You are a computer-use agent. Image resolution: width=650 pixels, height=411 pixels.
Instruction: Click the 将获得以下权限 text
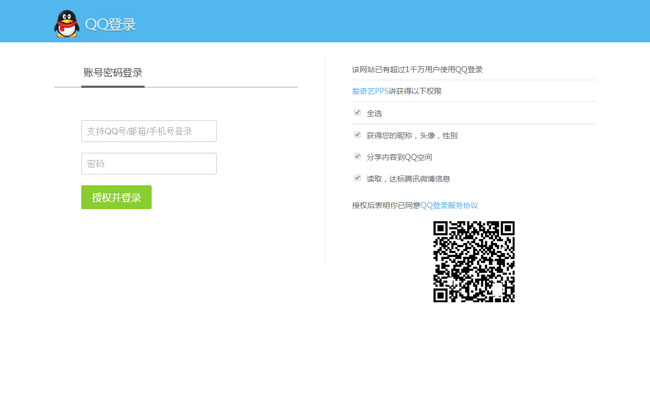pos(414,91)
